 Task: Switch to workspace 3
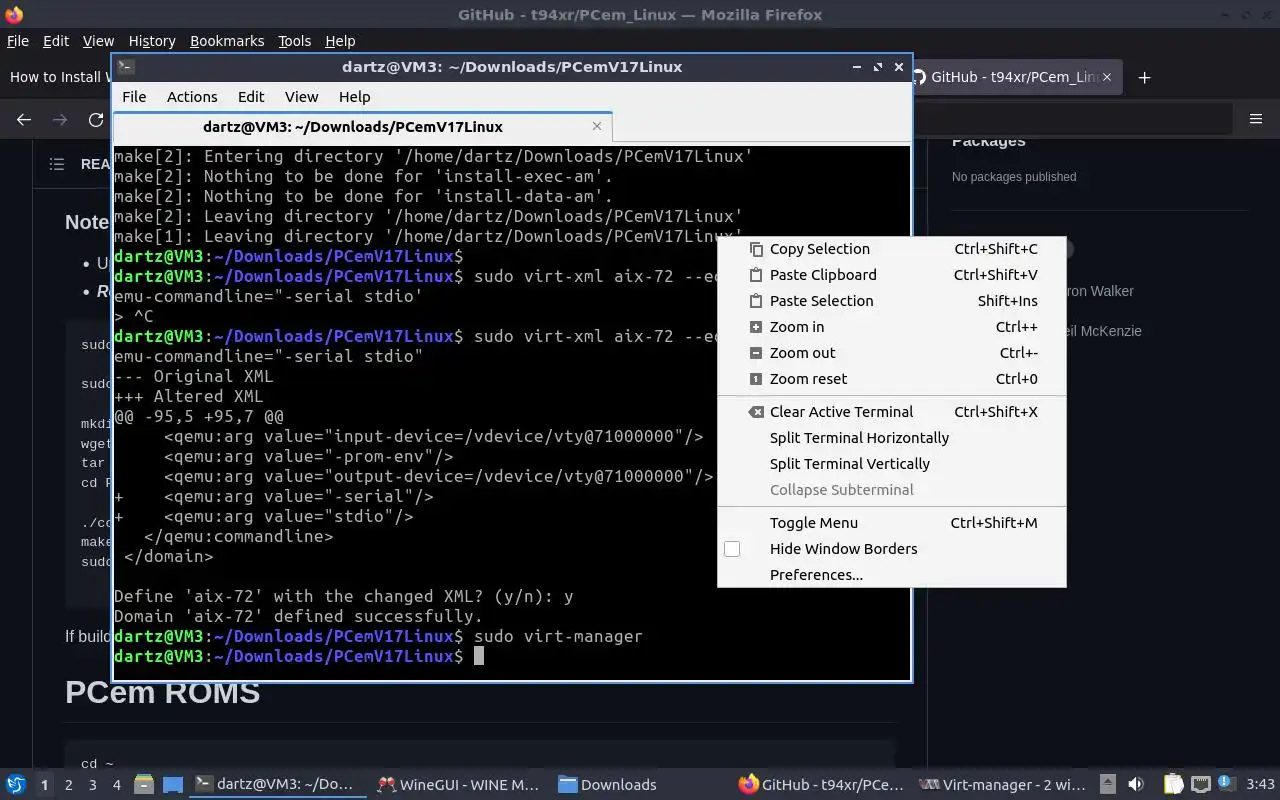click(x=92, y=785)
